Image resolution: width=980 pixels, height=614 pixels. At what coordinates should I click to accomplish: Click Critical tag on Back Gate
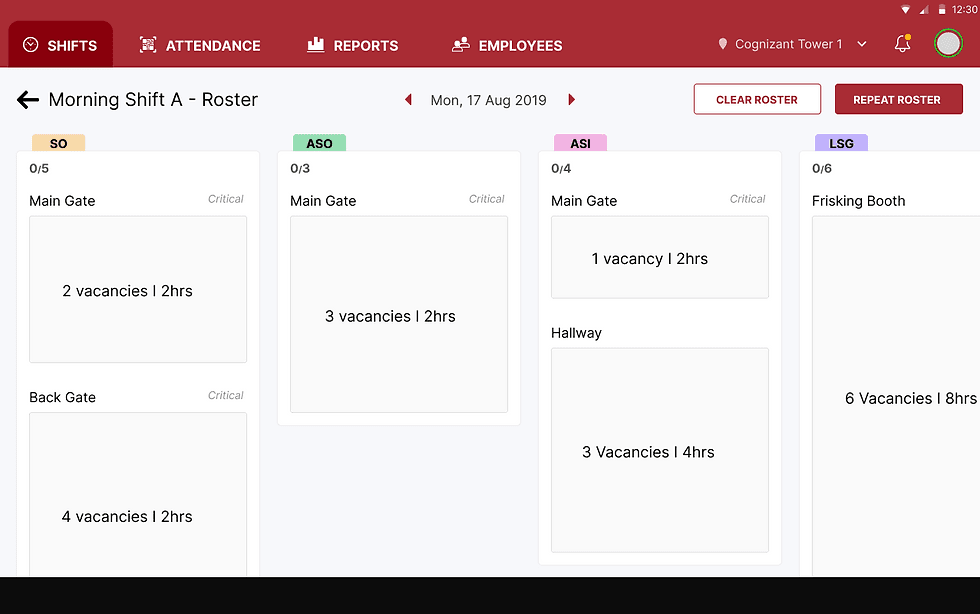coord(226,395)
